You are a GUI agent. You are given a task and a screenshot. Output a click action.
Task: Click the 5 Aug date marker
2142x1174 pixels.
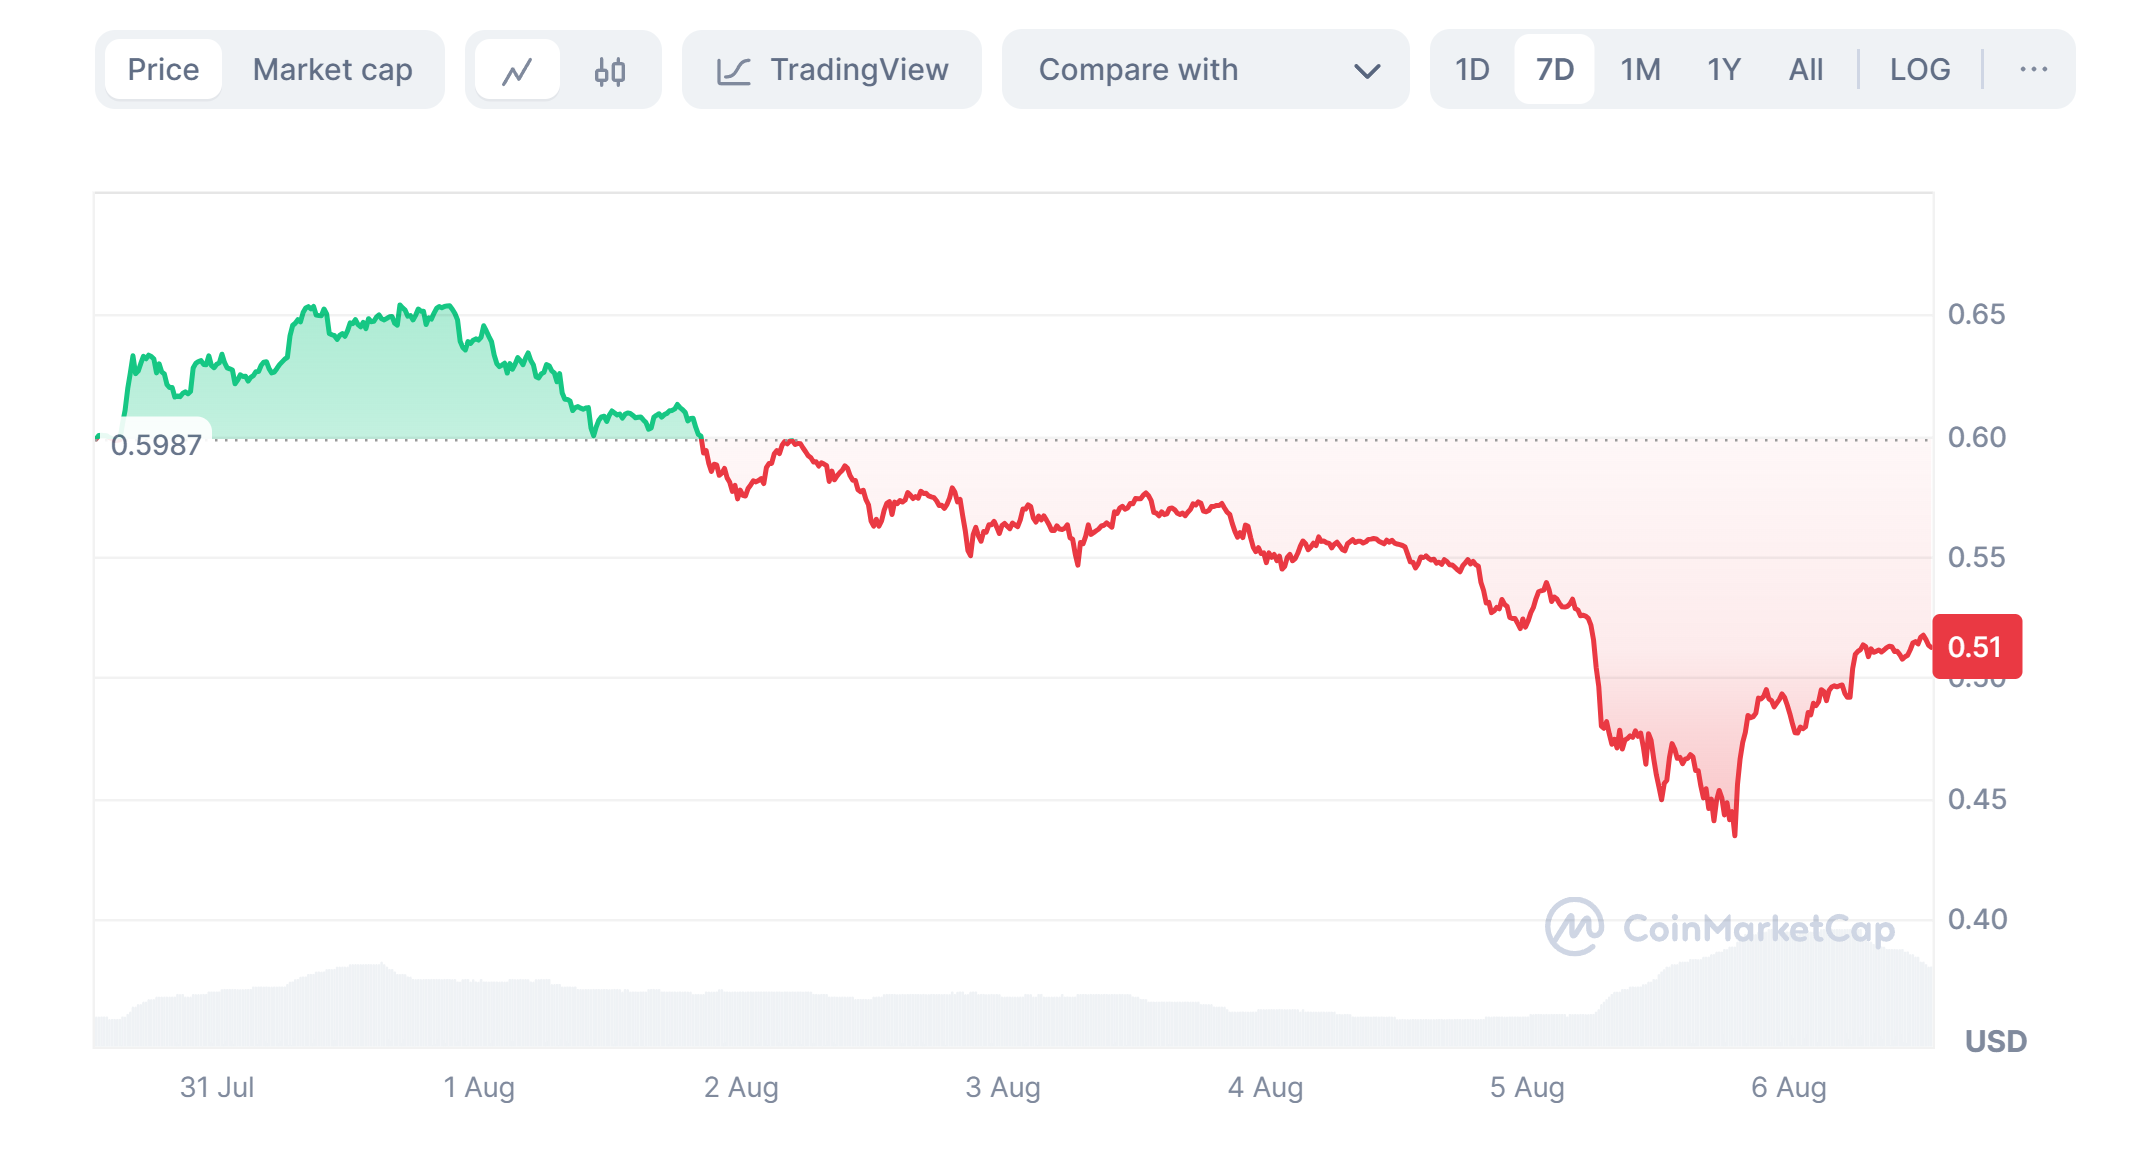tap(1527, 1087)
